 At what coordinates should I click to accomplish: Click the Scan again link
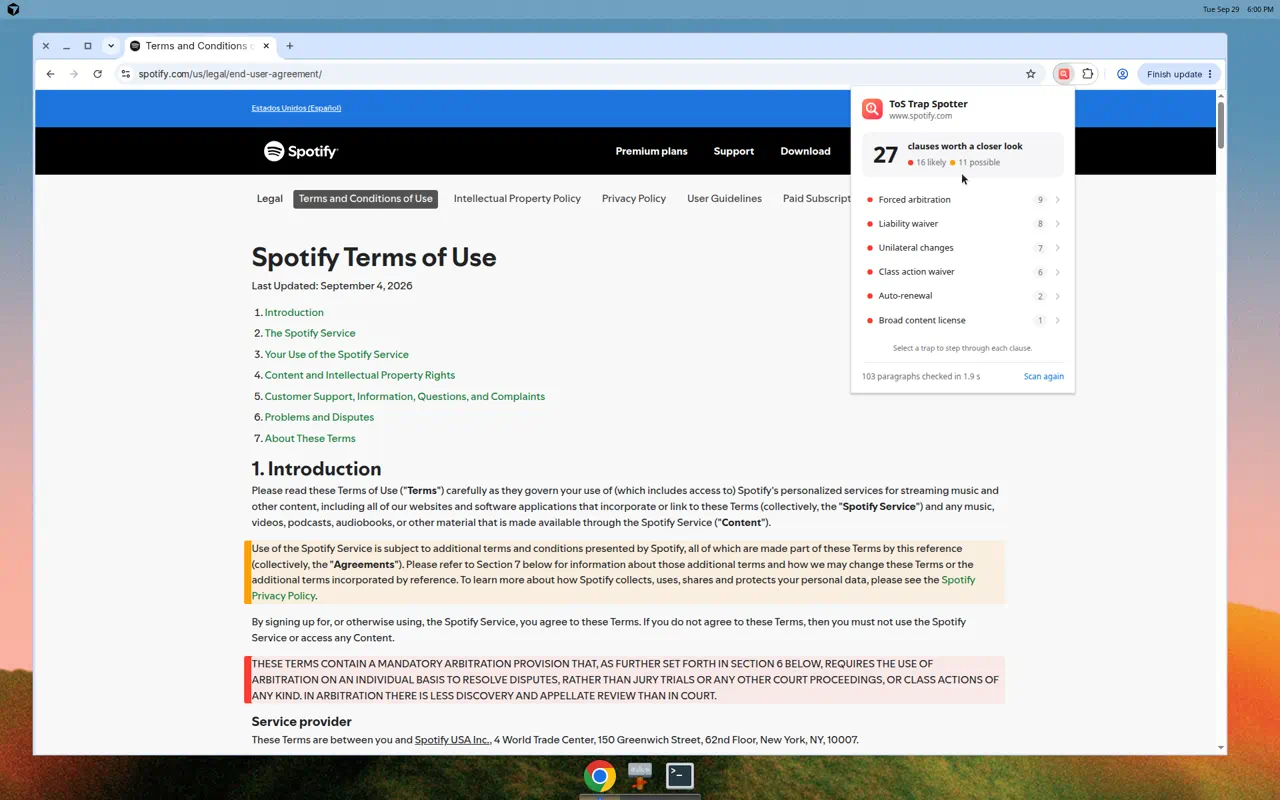[1044, 377]
